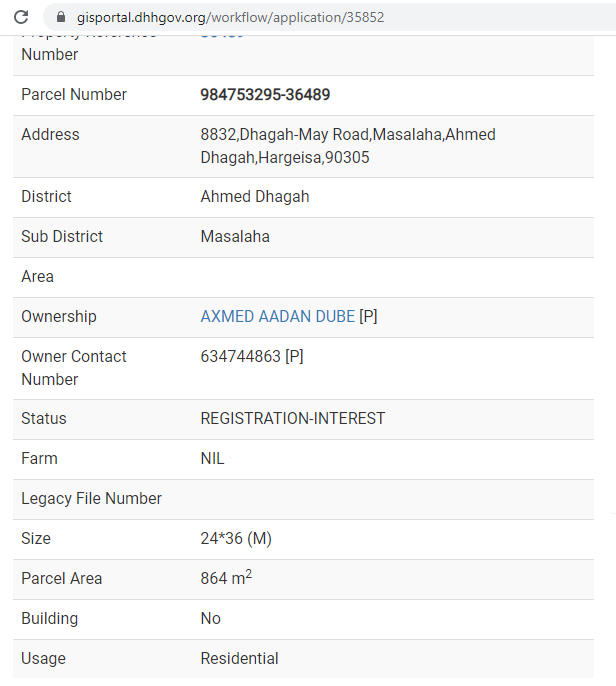The image size is (616, 686).
Task: Click the Building value No
Action: (210, 618)
